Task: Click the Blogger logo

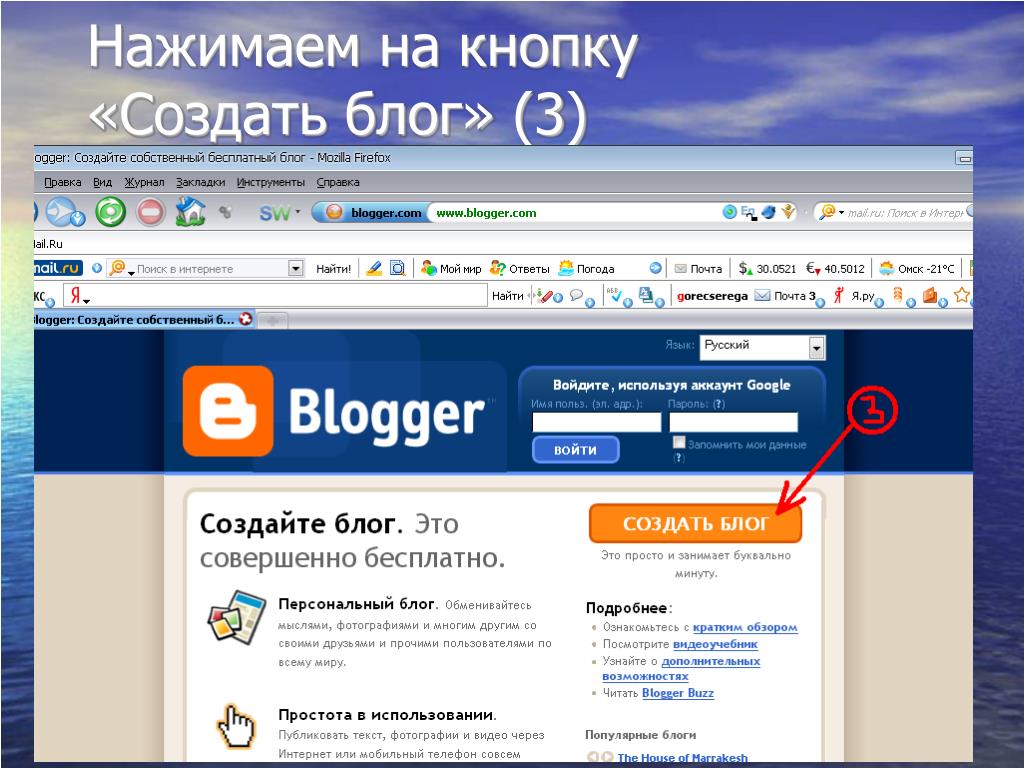Action: (334, 411)
